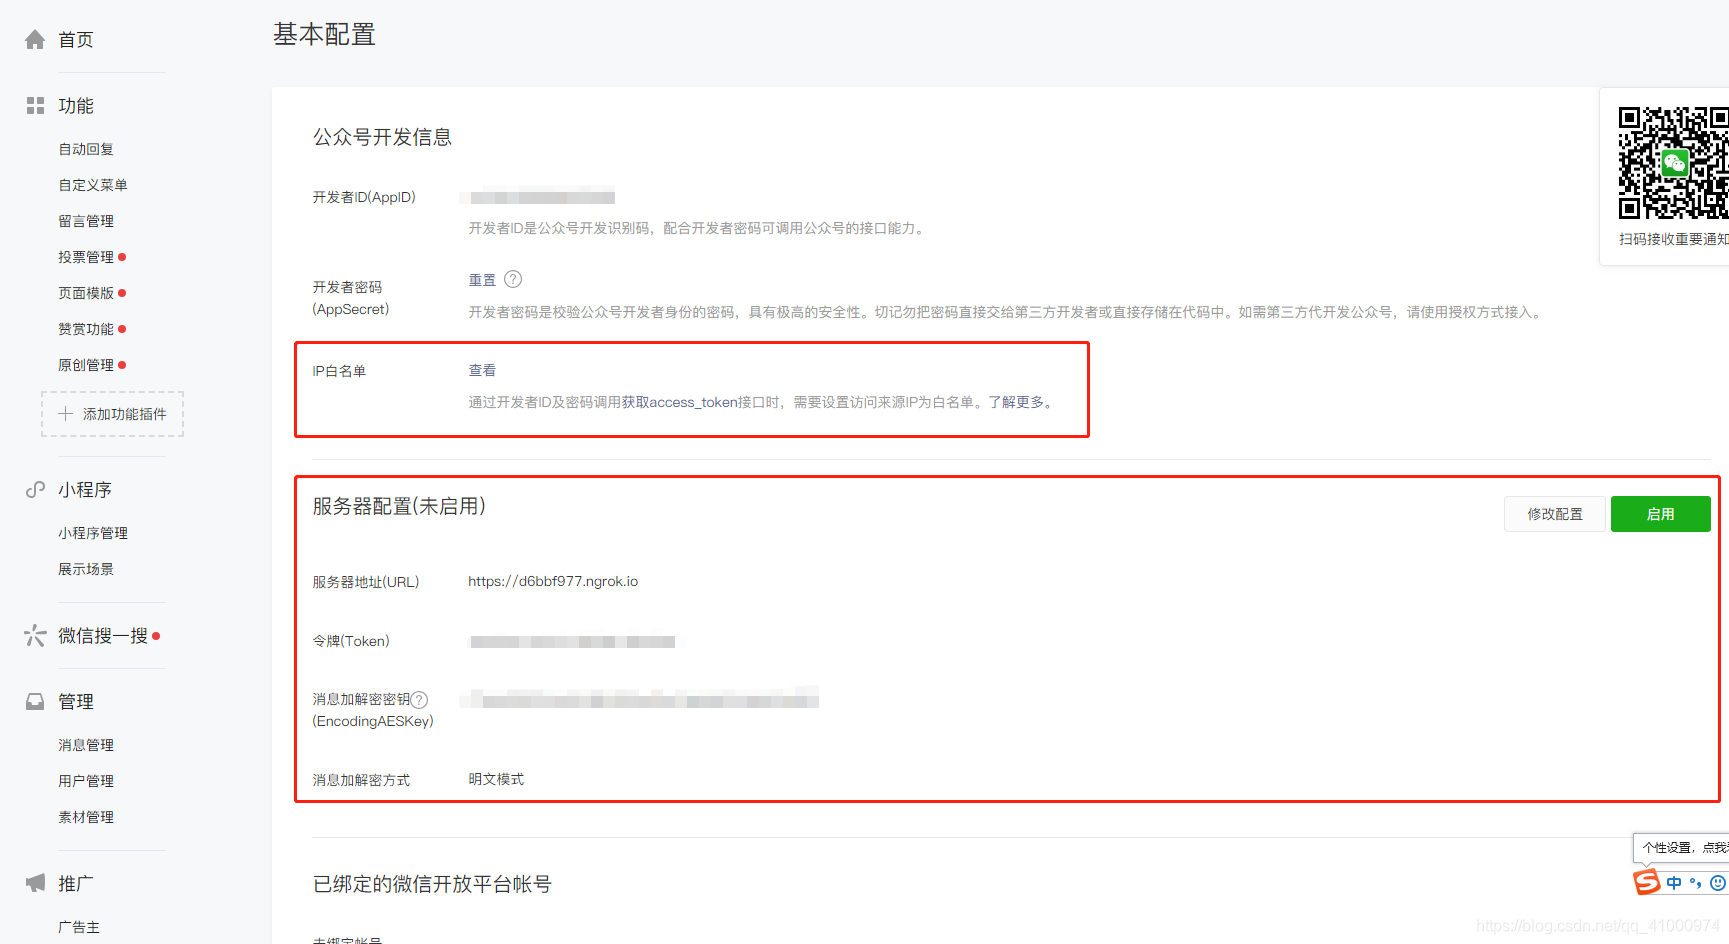Click the help icon beside 消息加解密密钥
Image resolution: width=1729 pixels, height=944 pixels.
[420, 700]
